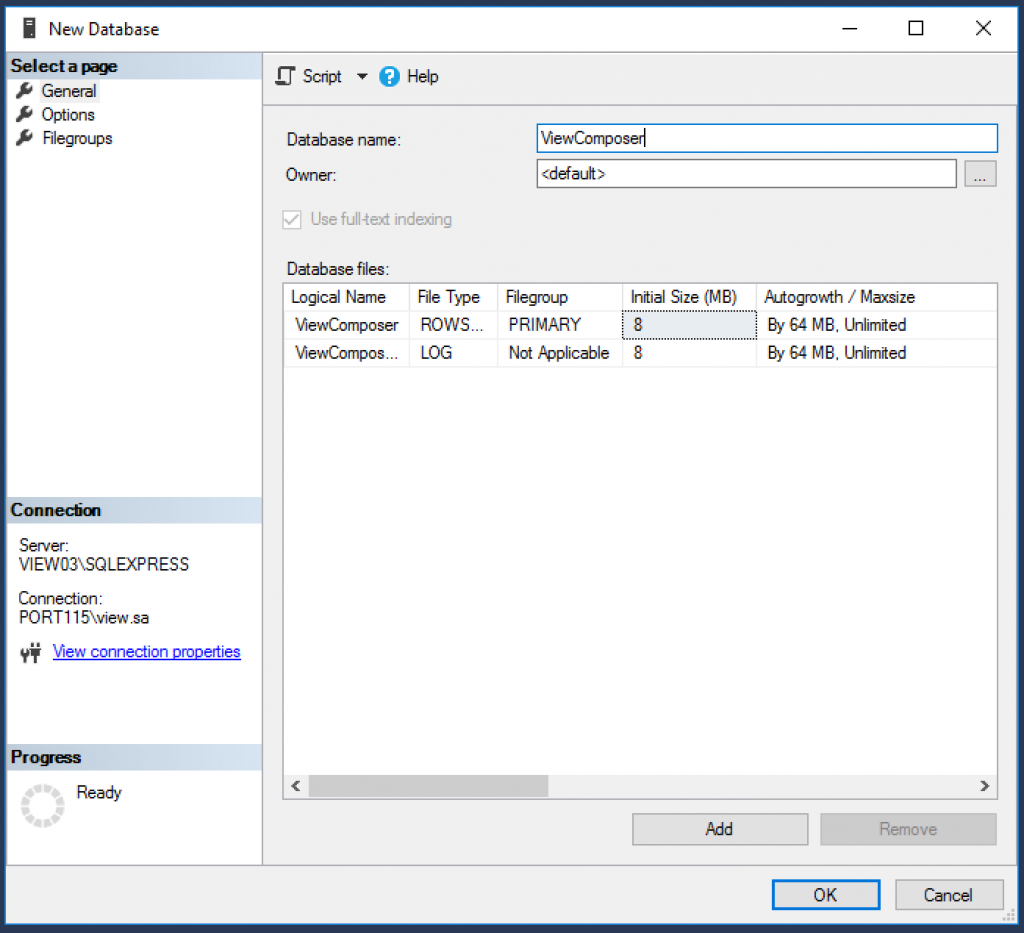Select the General page

(x=68, y=91)
